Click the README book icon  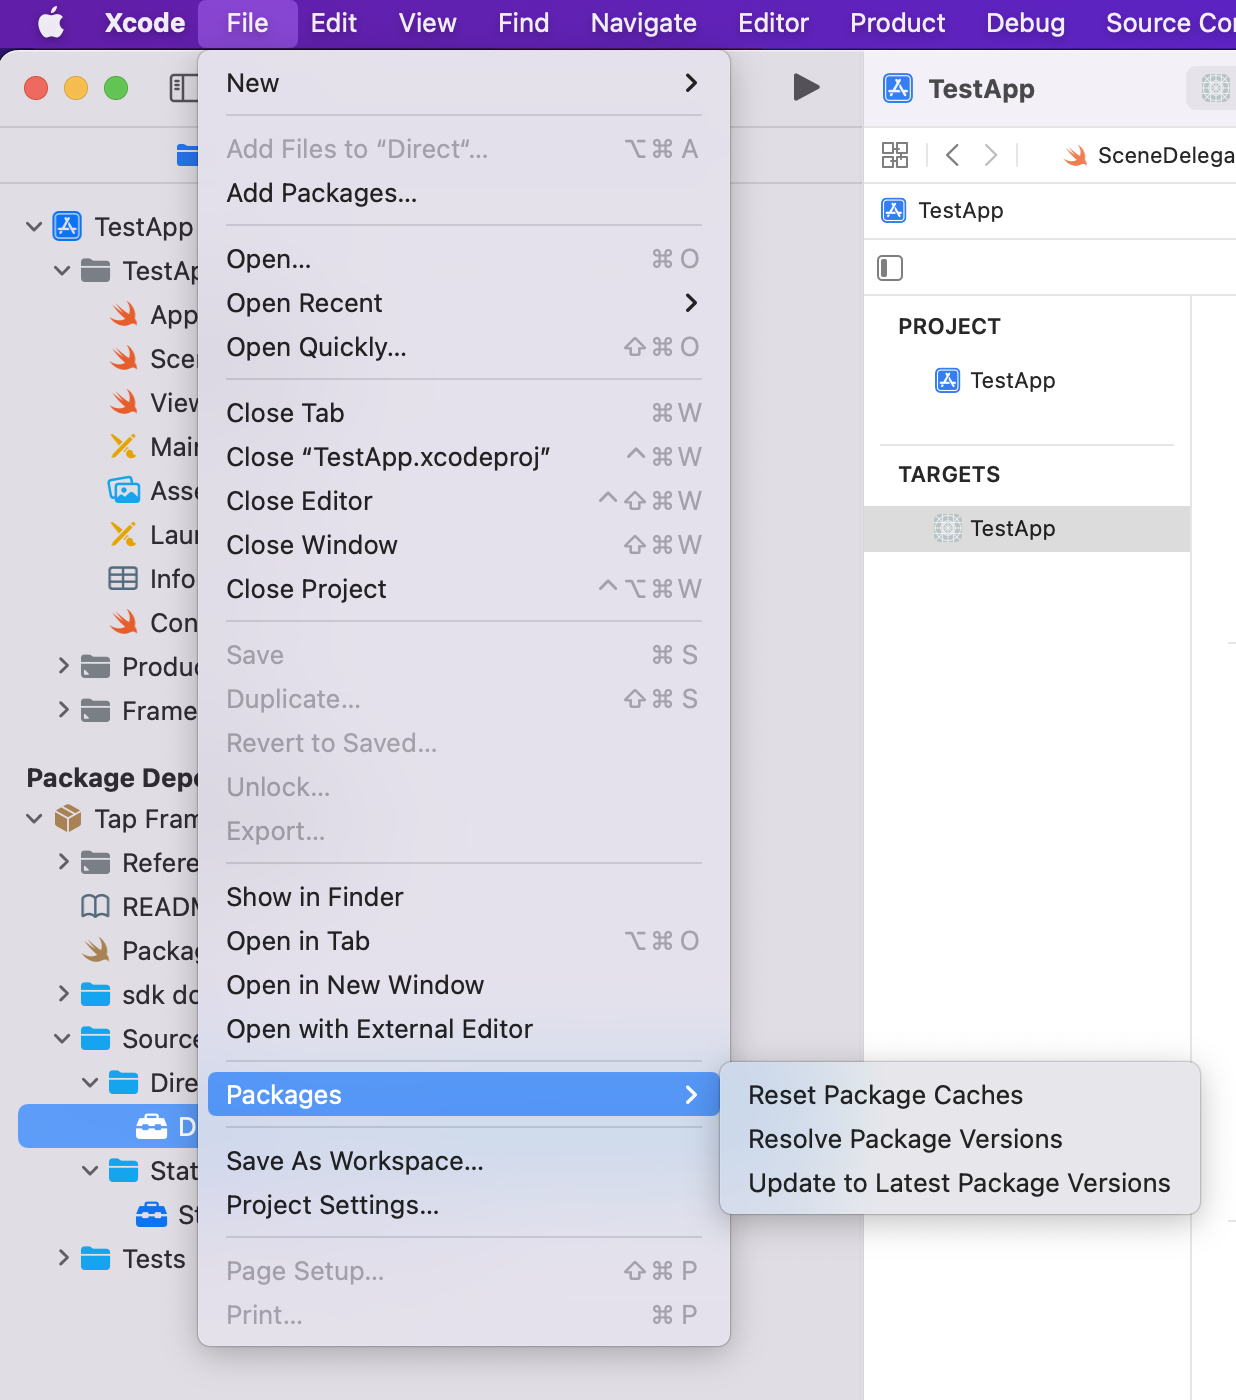tap(95, 906)
